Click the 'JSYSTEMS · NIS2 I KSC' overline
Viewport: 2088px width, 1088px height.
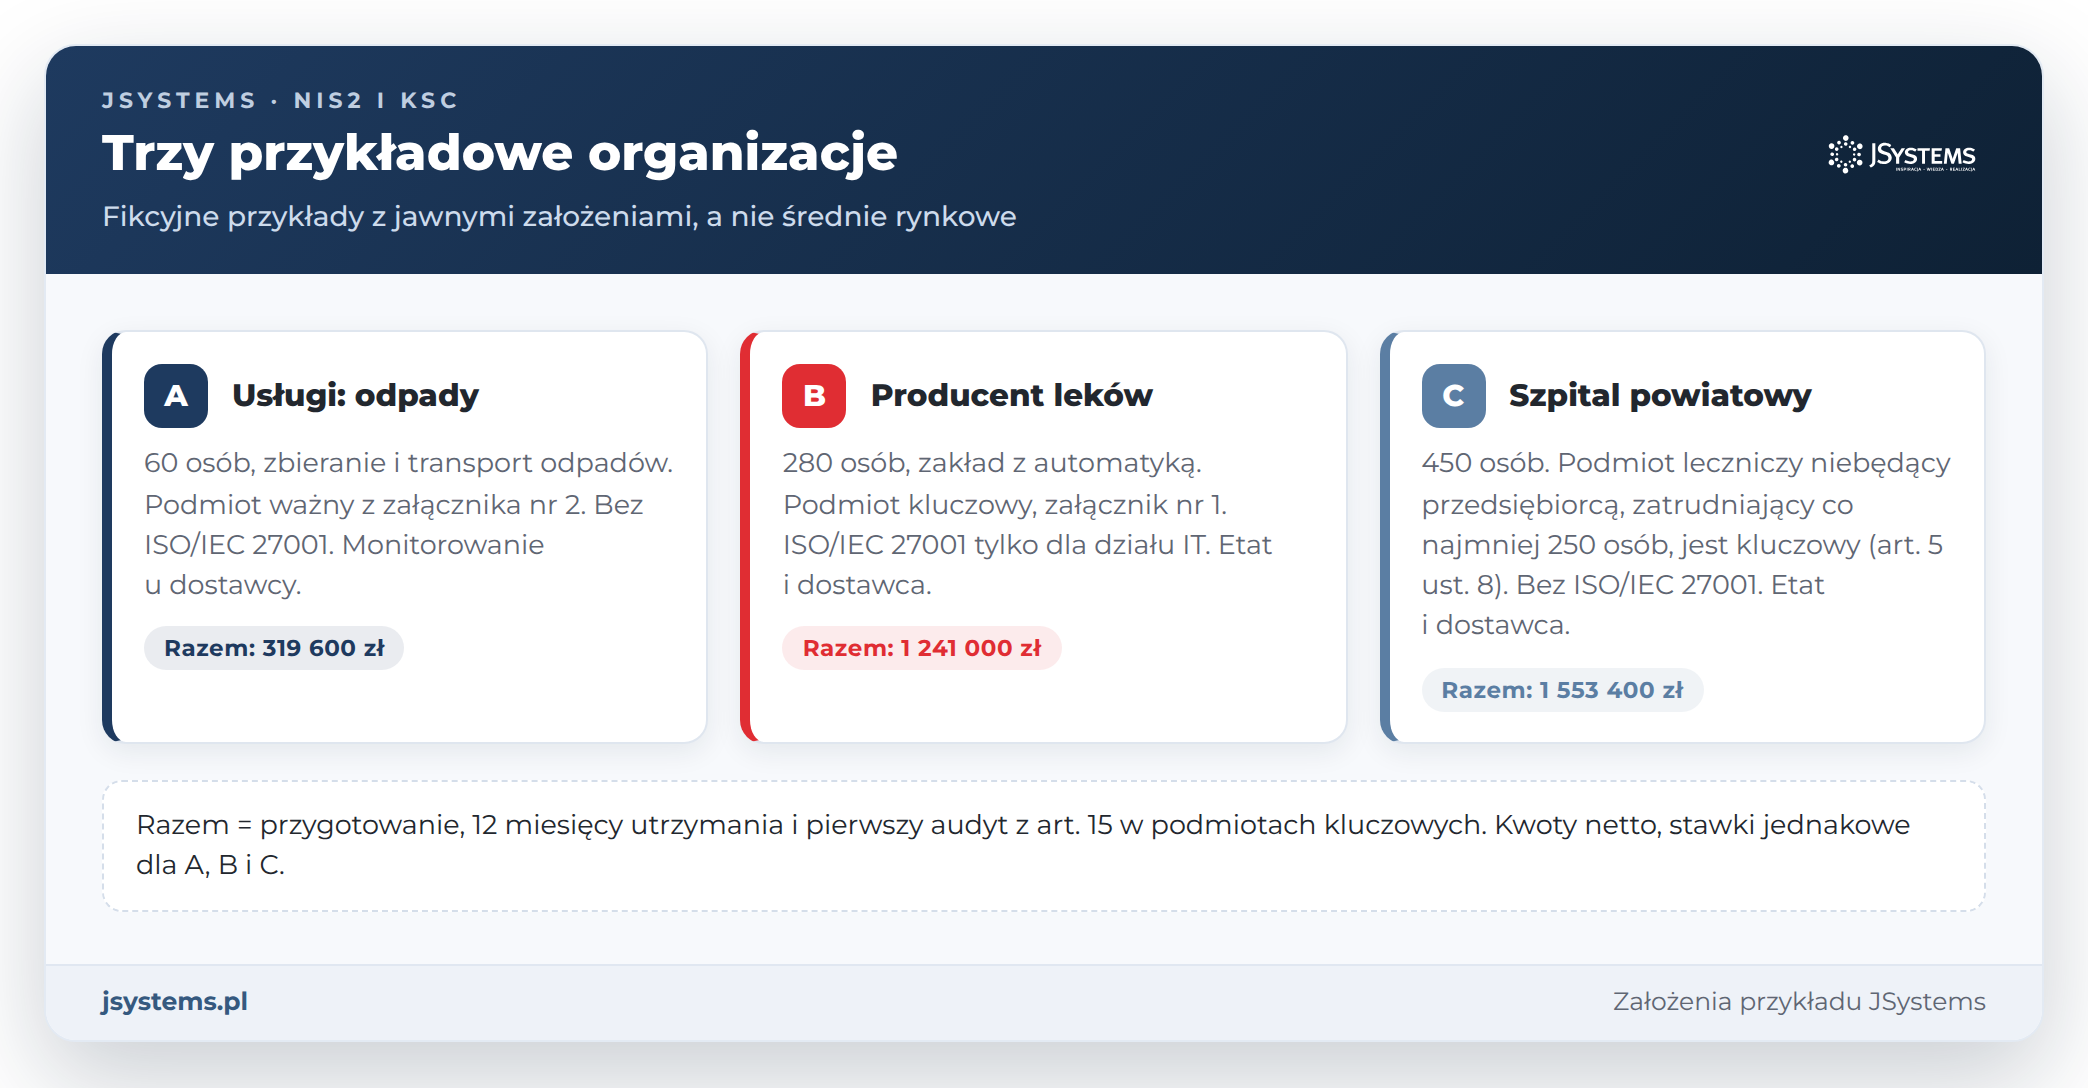pos(280,100)
